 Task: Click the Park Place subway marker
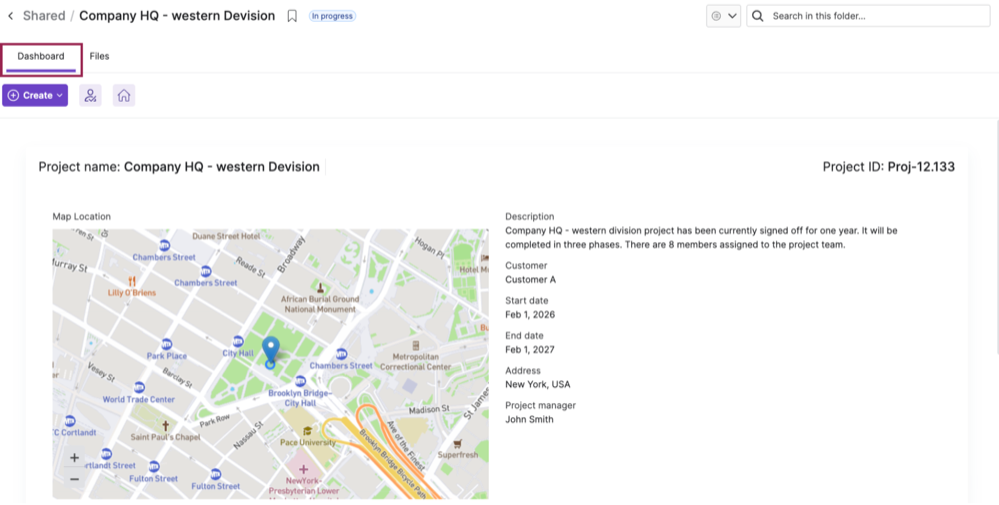click(167, 344)
